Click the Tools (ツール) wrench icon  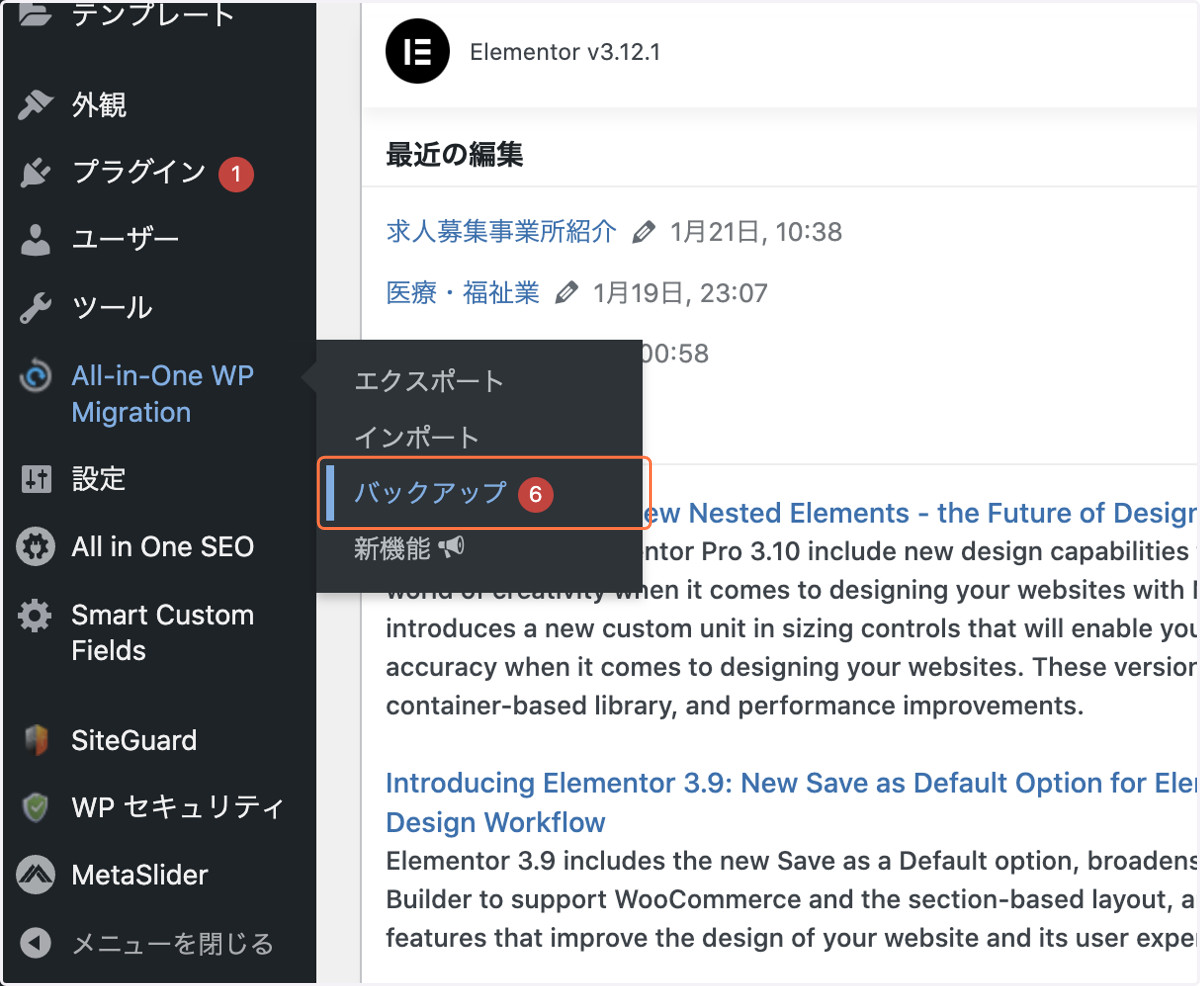35,308
